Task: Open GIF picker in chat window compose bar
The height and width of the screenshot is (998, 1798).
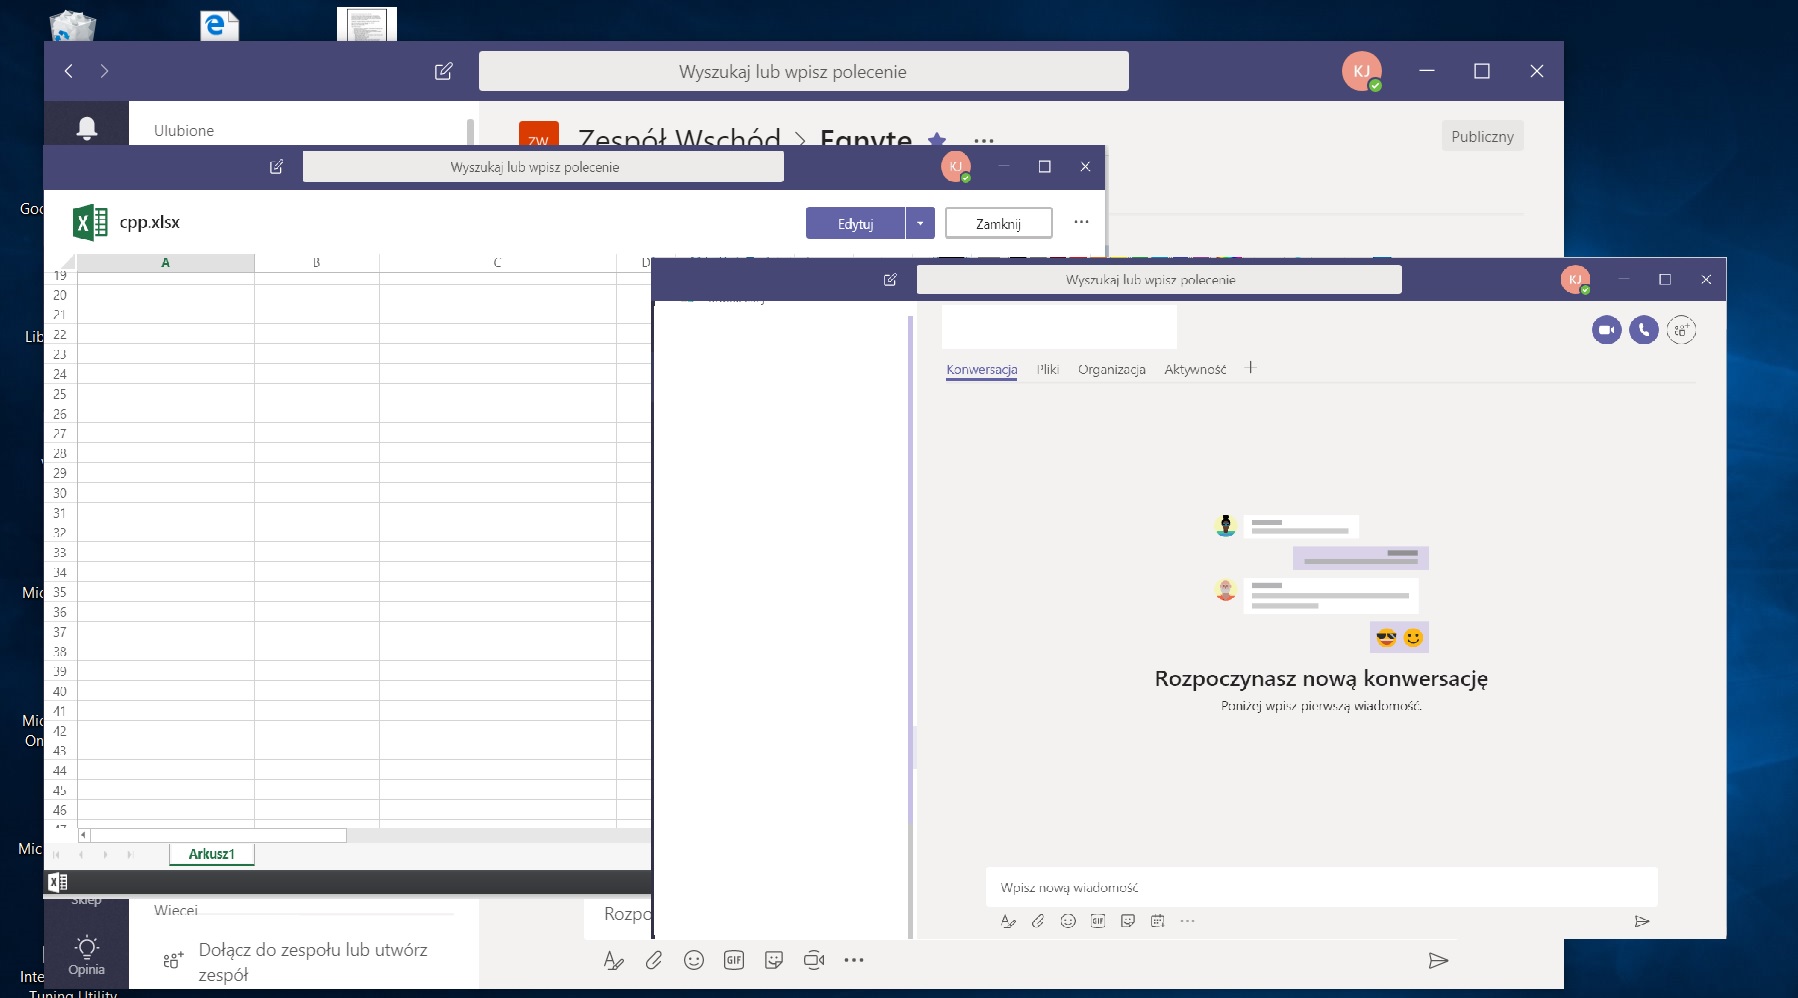Action: click(1098, 921)
